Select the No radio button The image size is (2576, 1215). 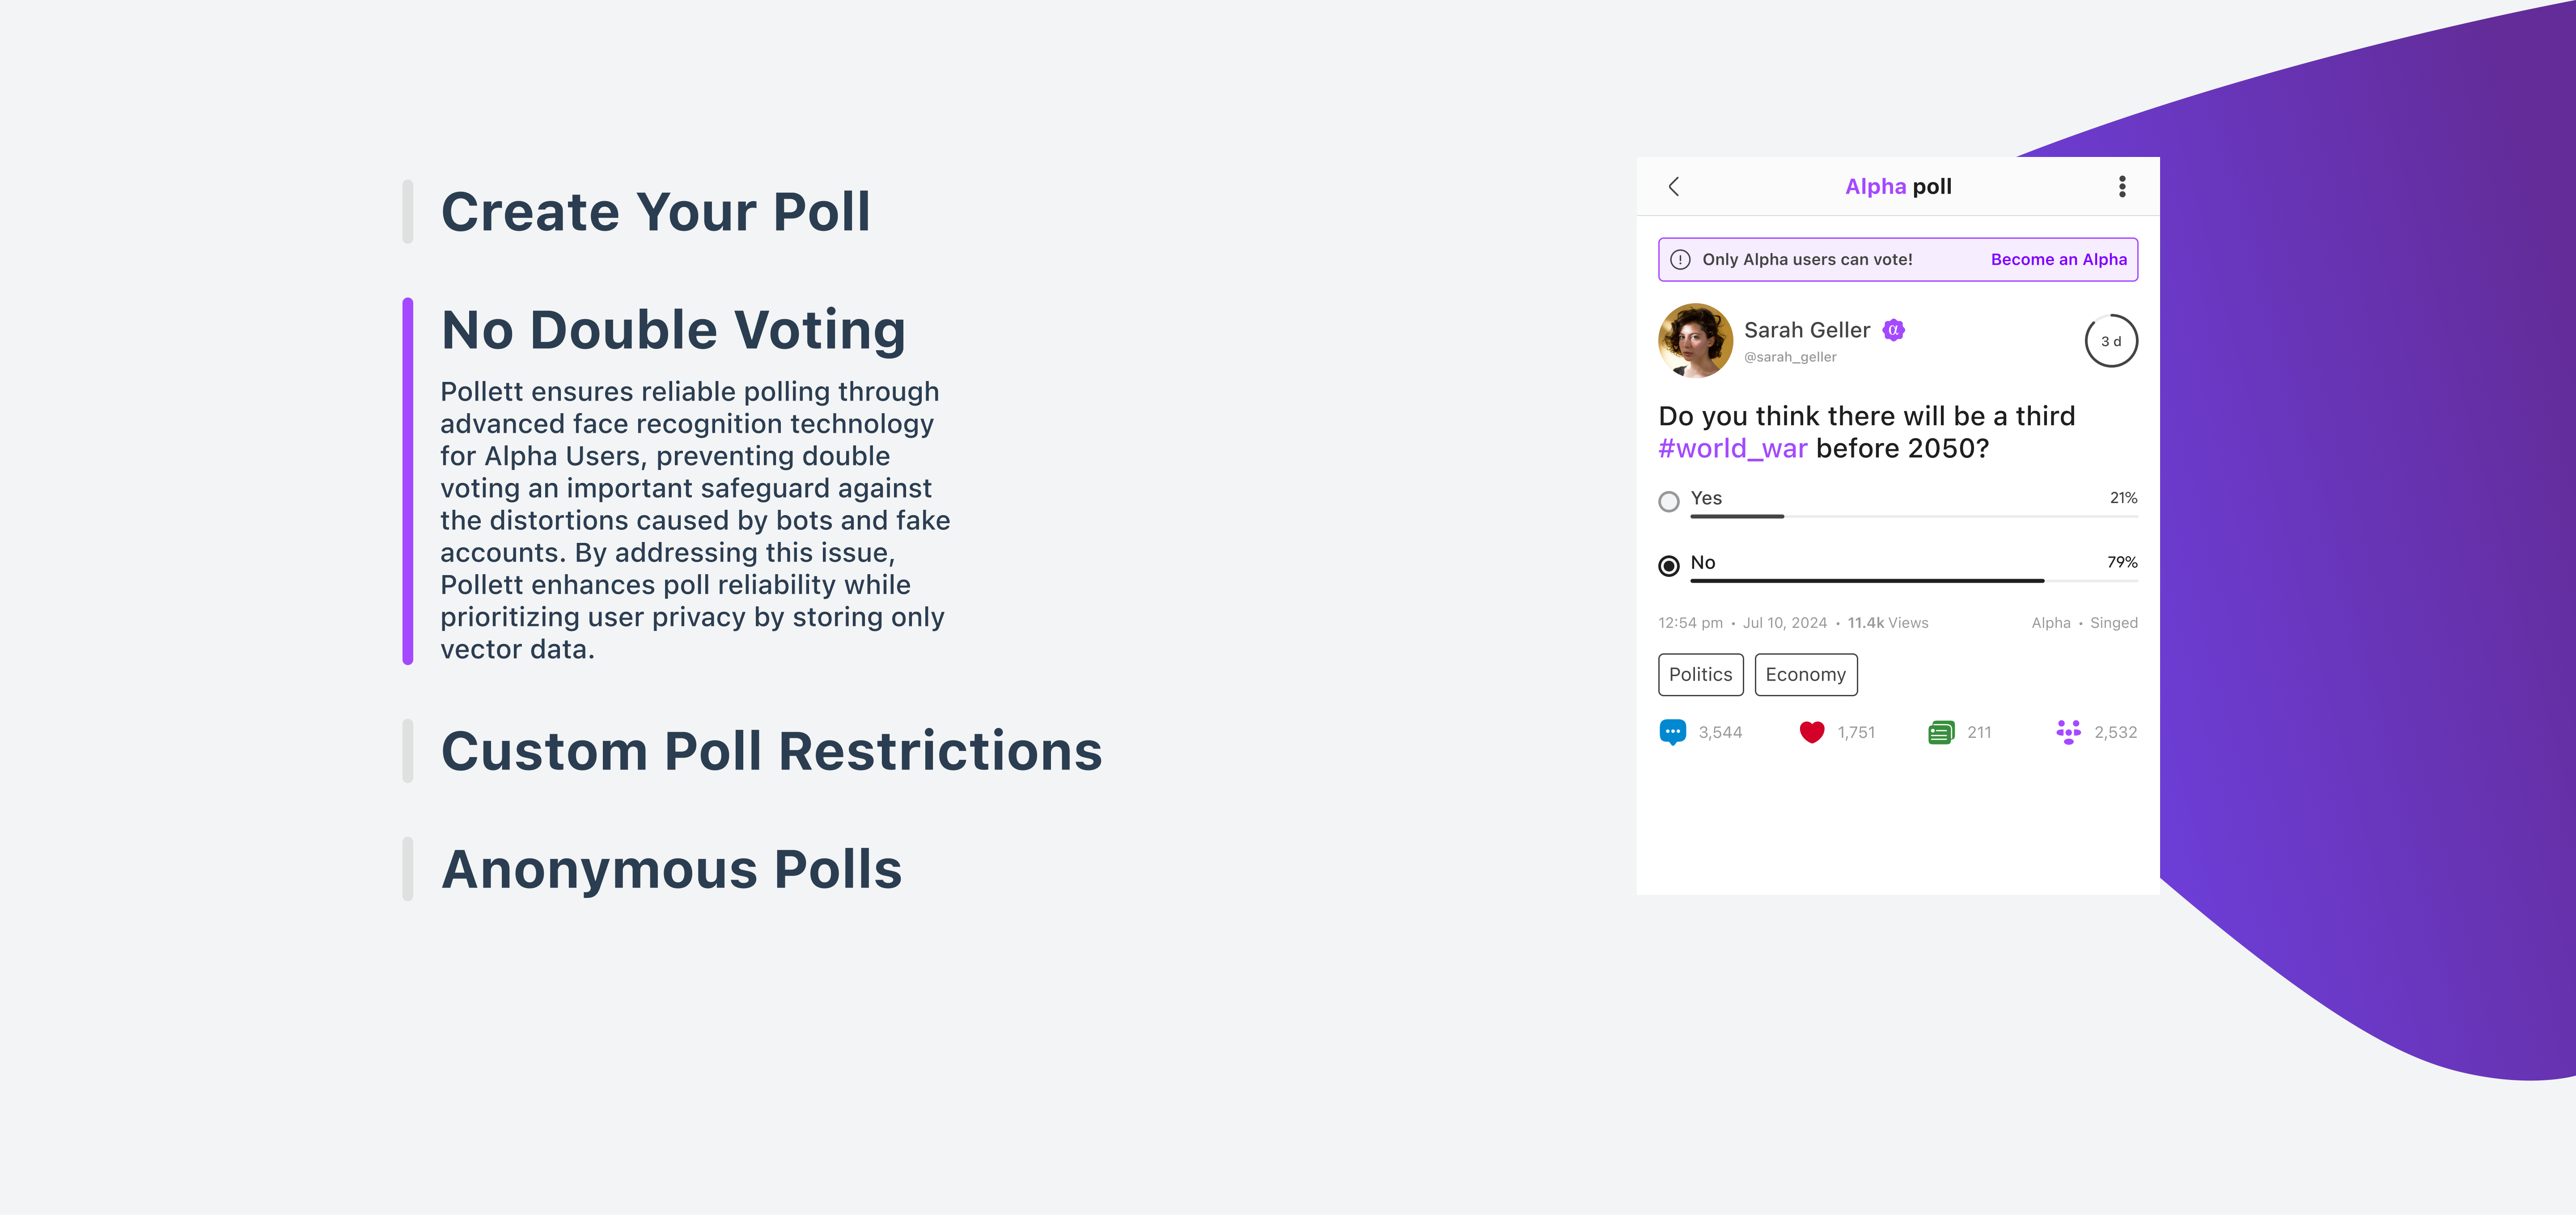[1668, 566]
